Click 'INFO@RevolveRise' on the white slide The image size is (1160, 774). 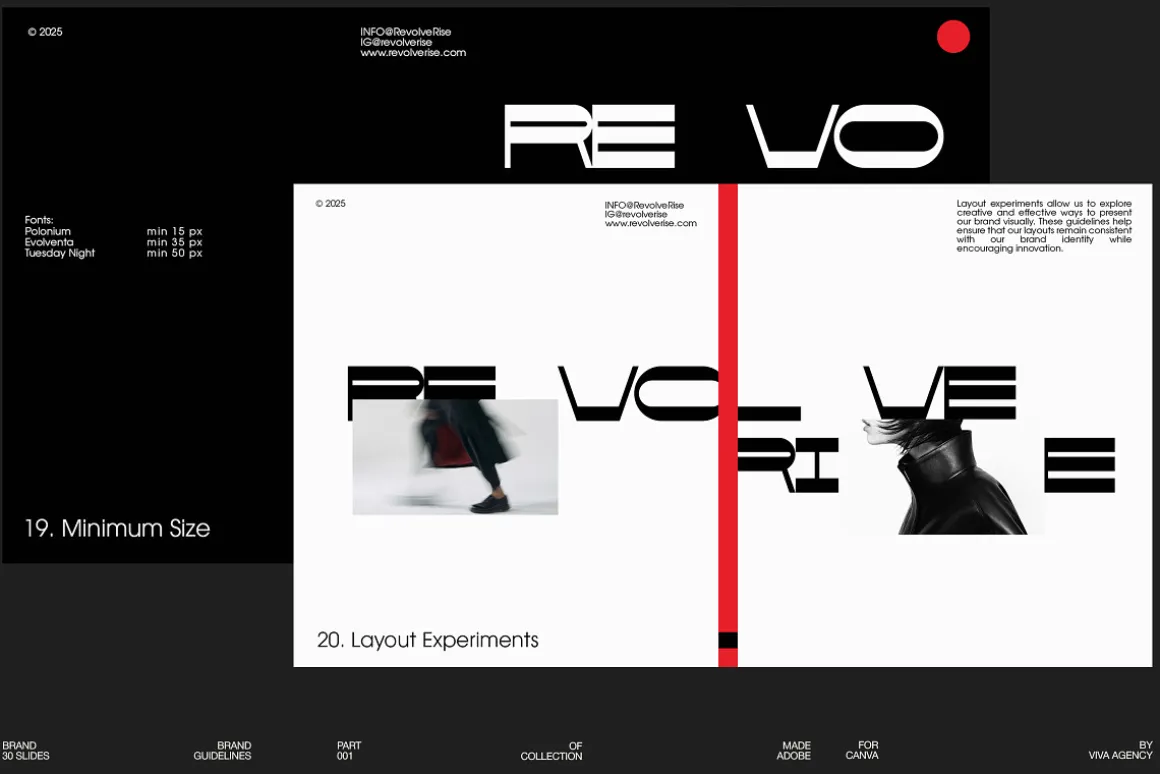644,205
